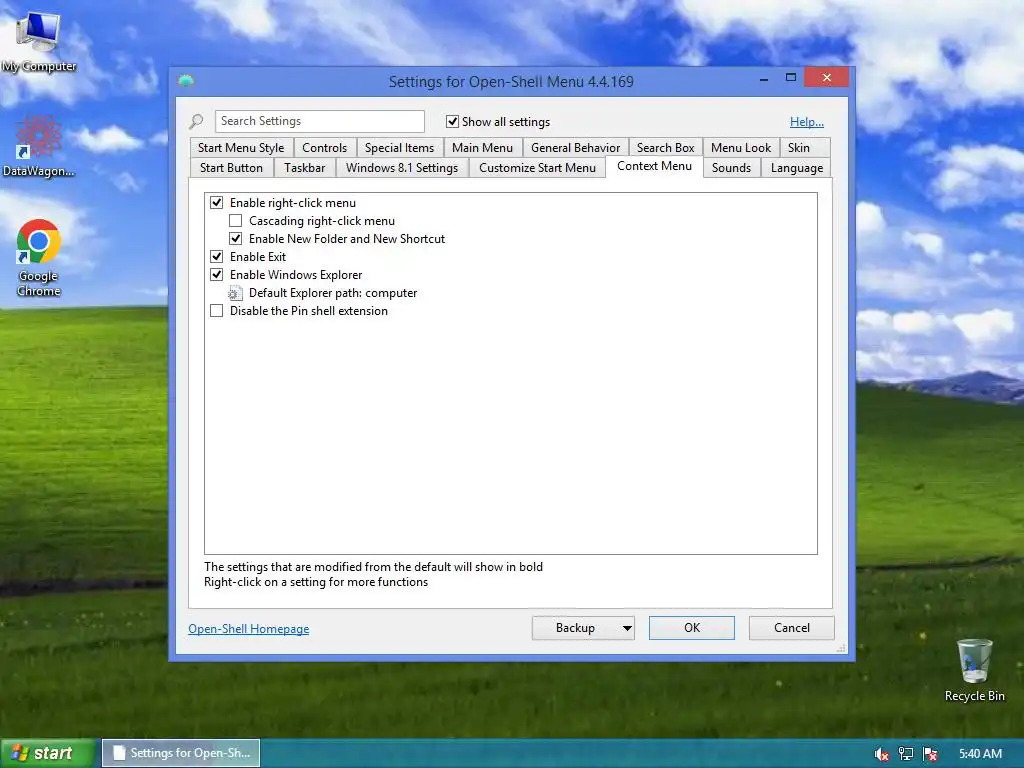Image resolution: width=1024 pixels, height=768 pixels.
Task: Uncheck Enable Exit option
Action: click(x=217, y=257)
